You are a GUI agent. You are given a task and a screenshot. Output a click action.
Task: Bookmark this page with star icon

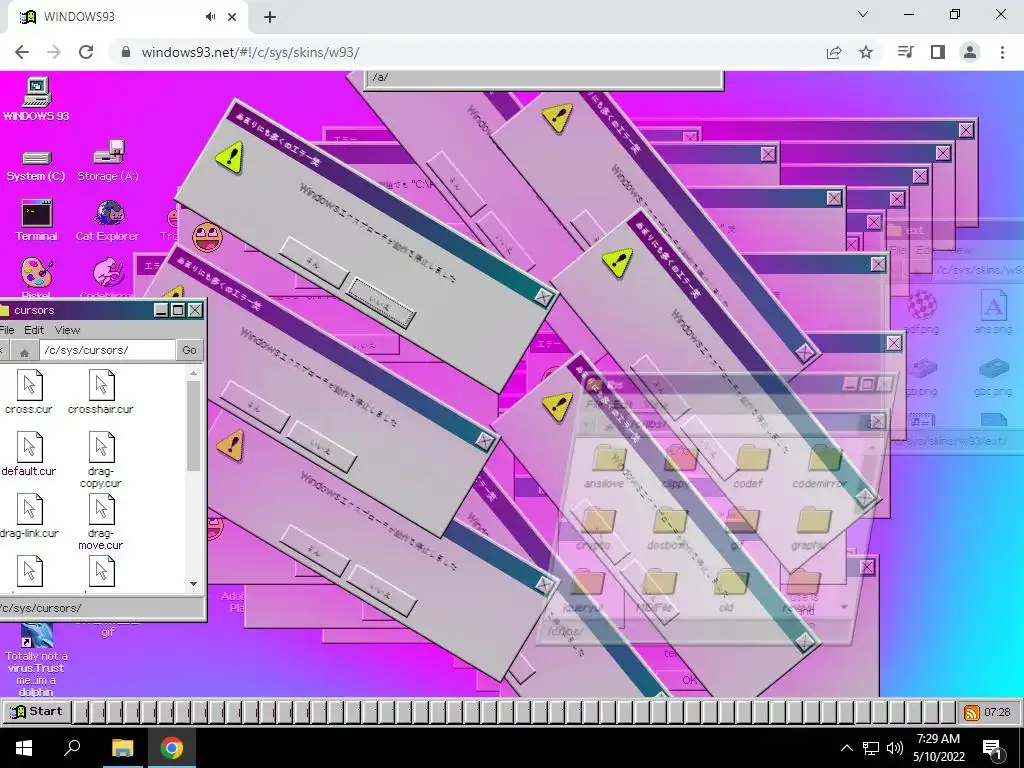[866, 52]
